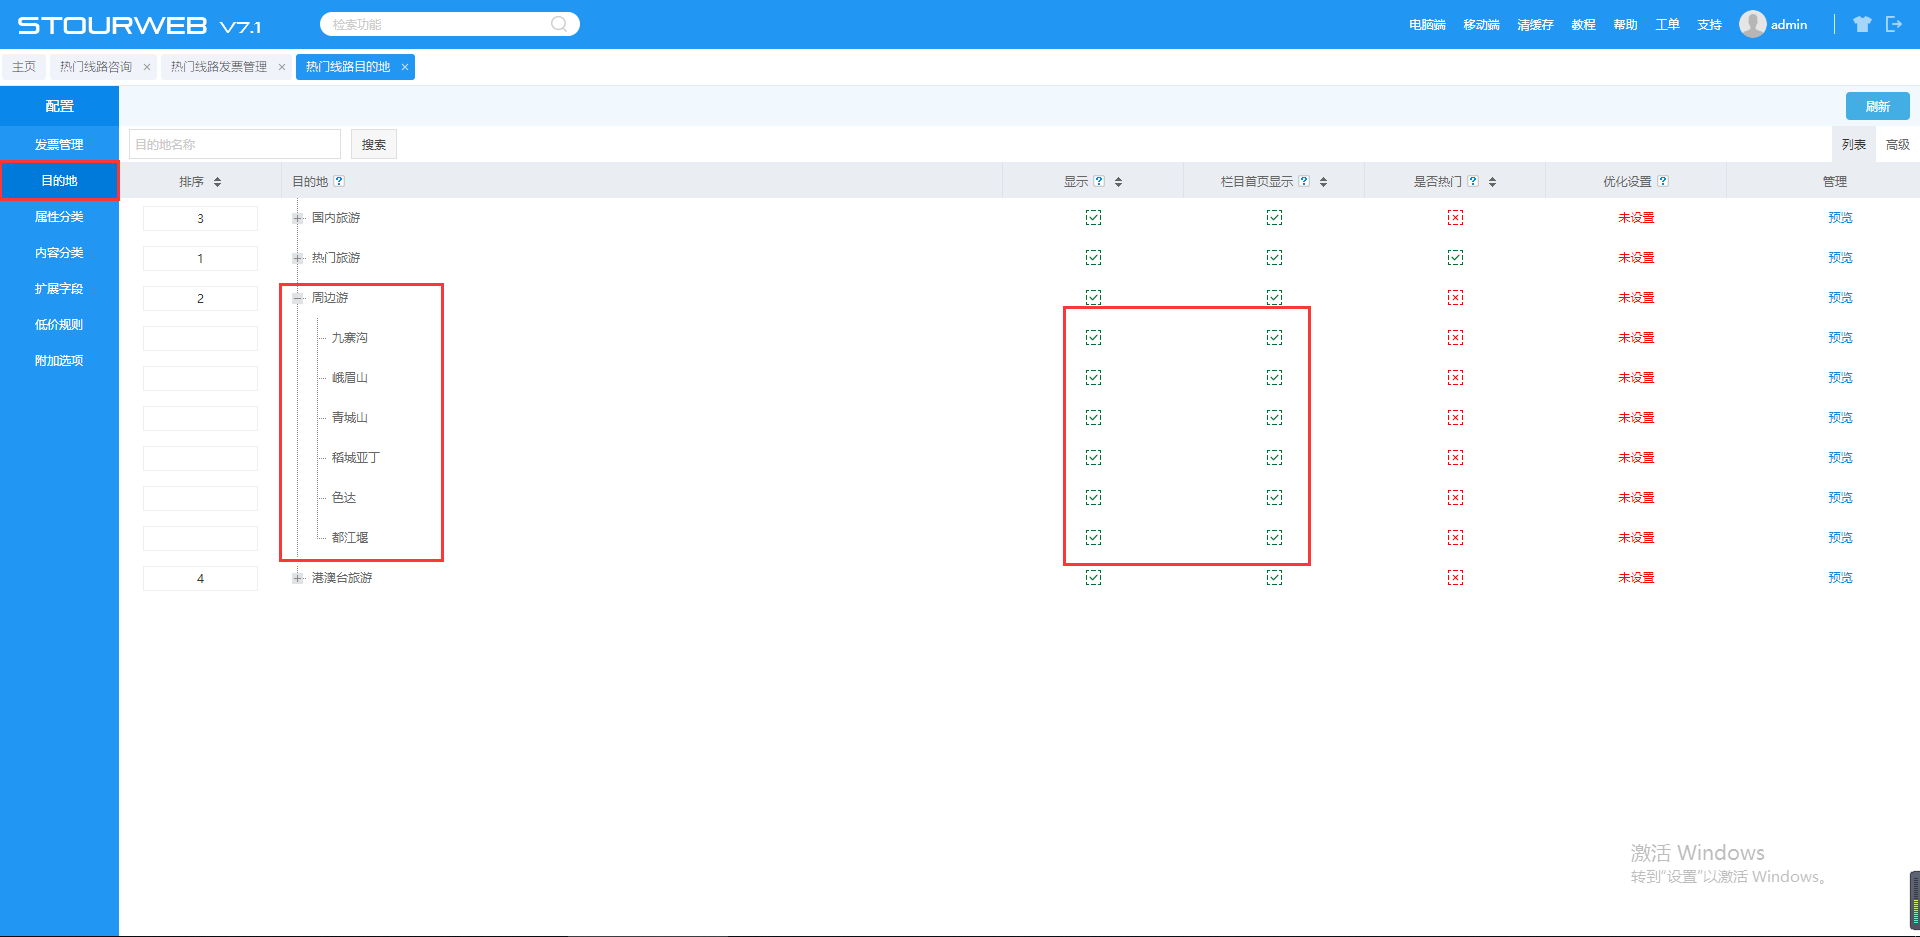Collapse the 周边游 tree node
1920x937 pixels.
click(x=297, y=298)
